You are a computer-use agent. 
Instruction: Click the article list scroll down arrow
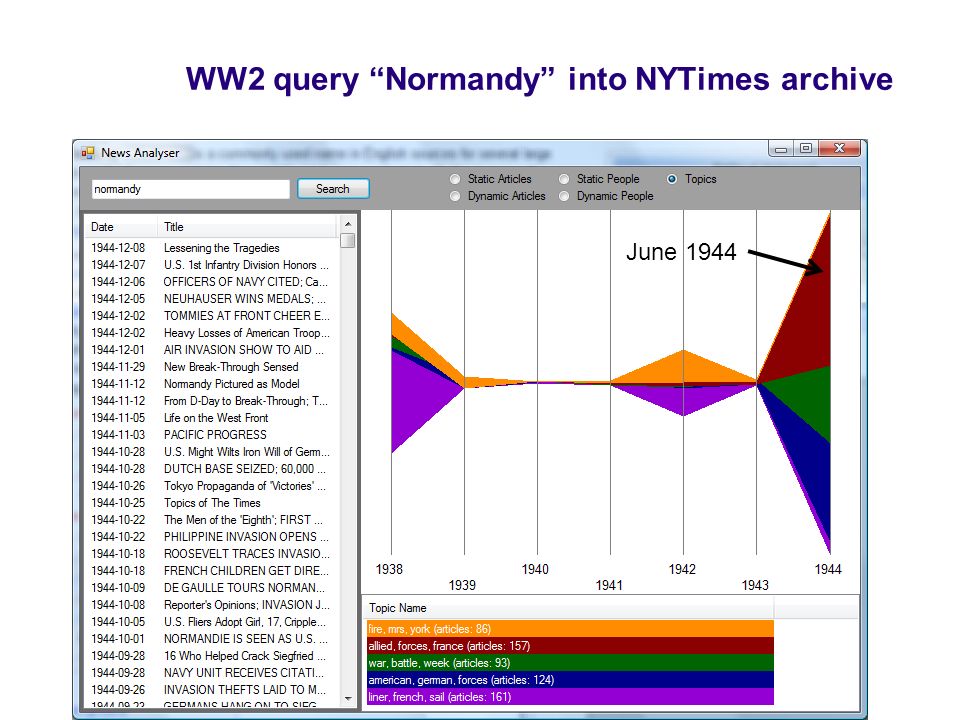(x=348, y=699)
